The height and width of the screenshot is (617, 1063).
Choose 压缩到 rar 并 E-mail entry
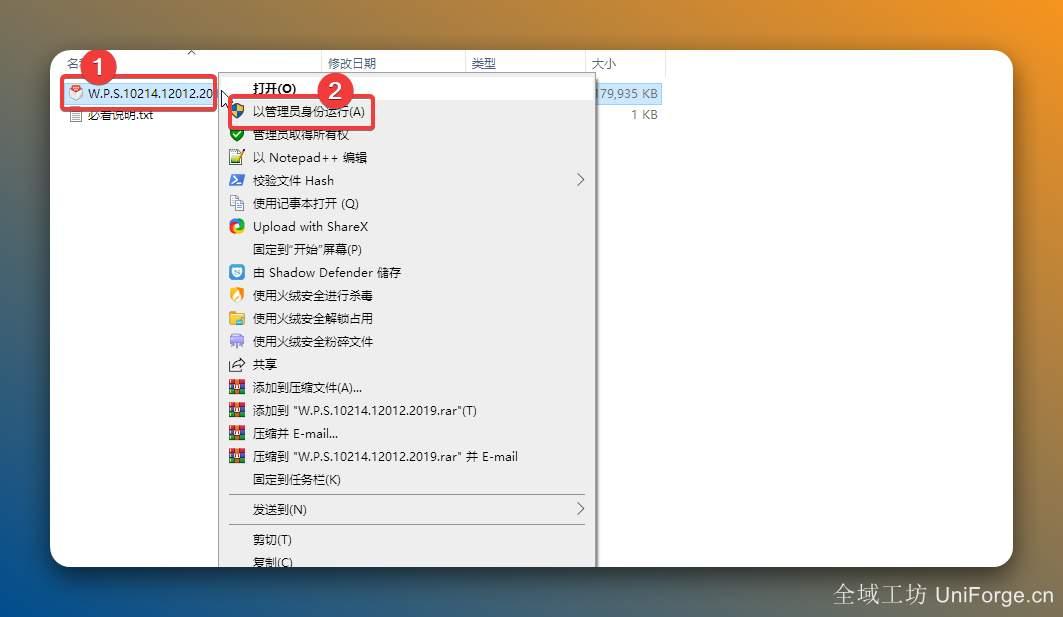point(385,457)
